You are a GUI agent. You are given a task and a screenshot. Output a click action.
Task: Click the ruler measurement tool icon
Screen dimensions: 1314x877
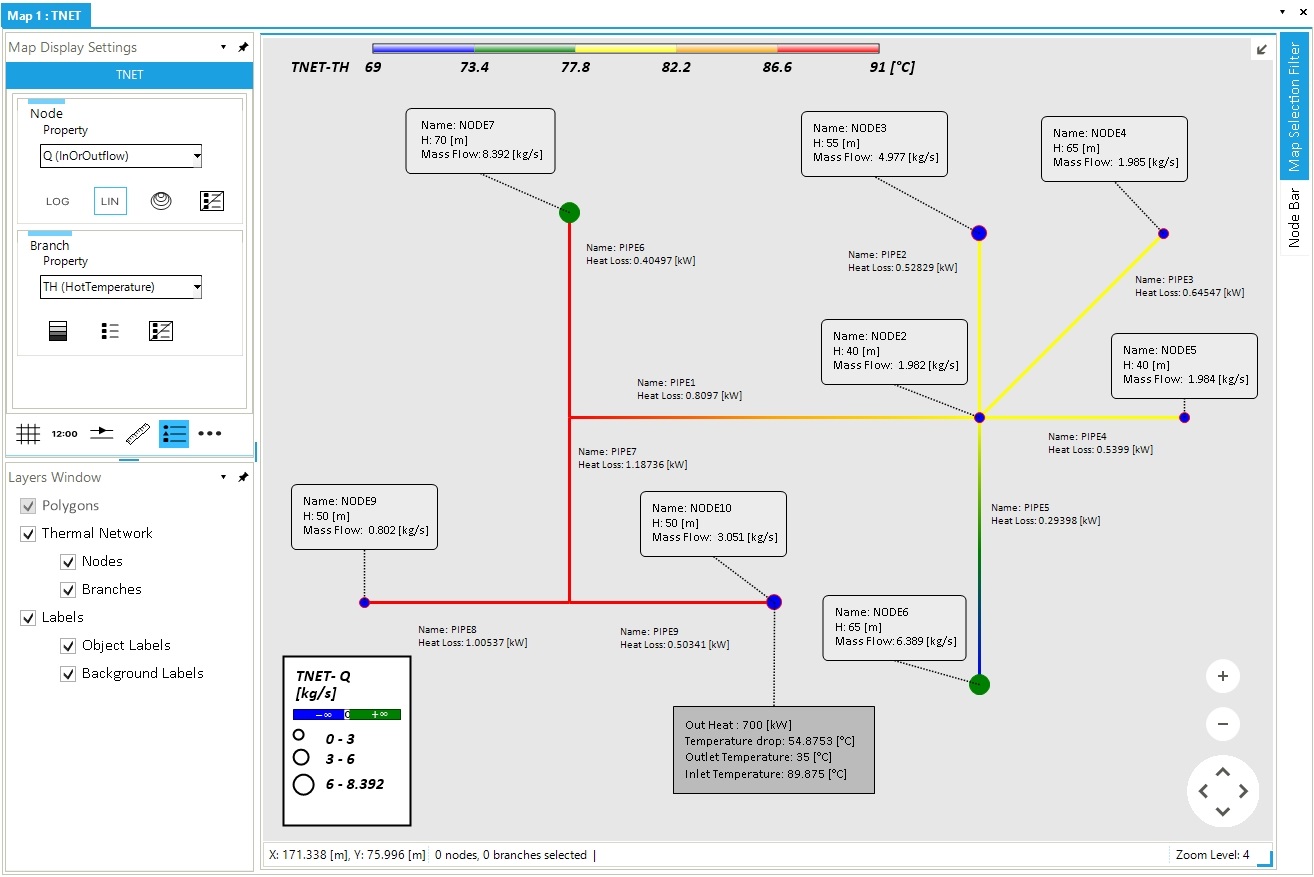(138, 433)
